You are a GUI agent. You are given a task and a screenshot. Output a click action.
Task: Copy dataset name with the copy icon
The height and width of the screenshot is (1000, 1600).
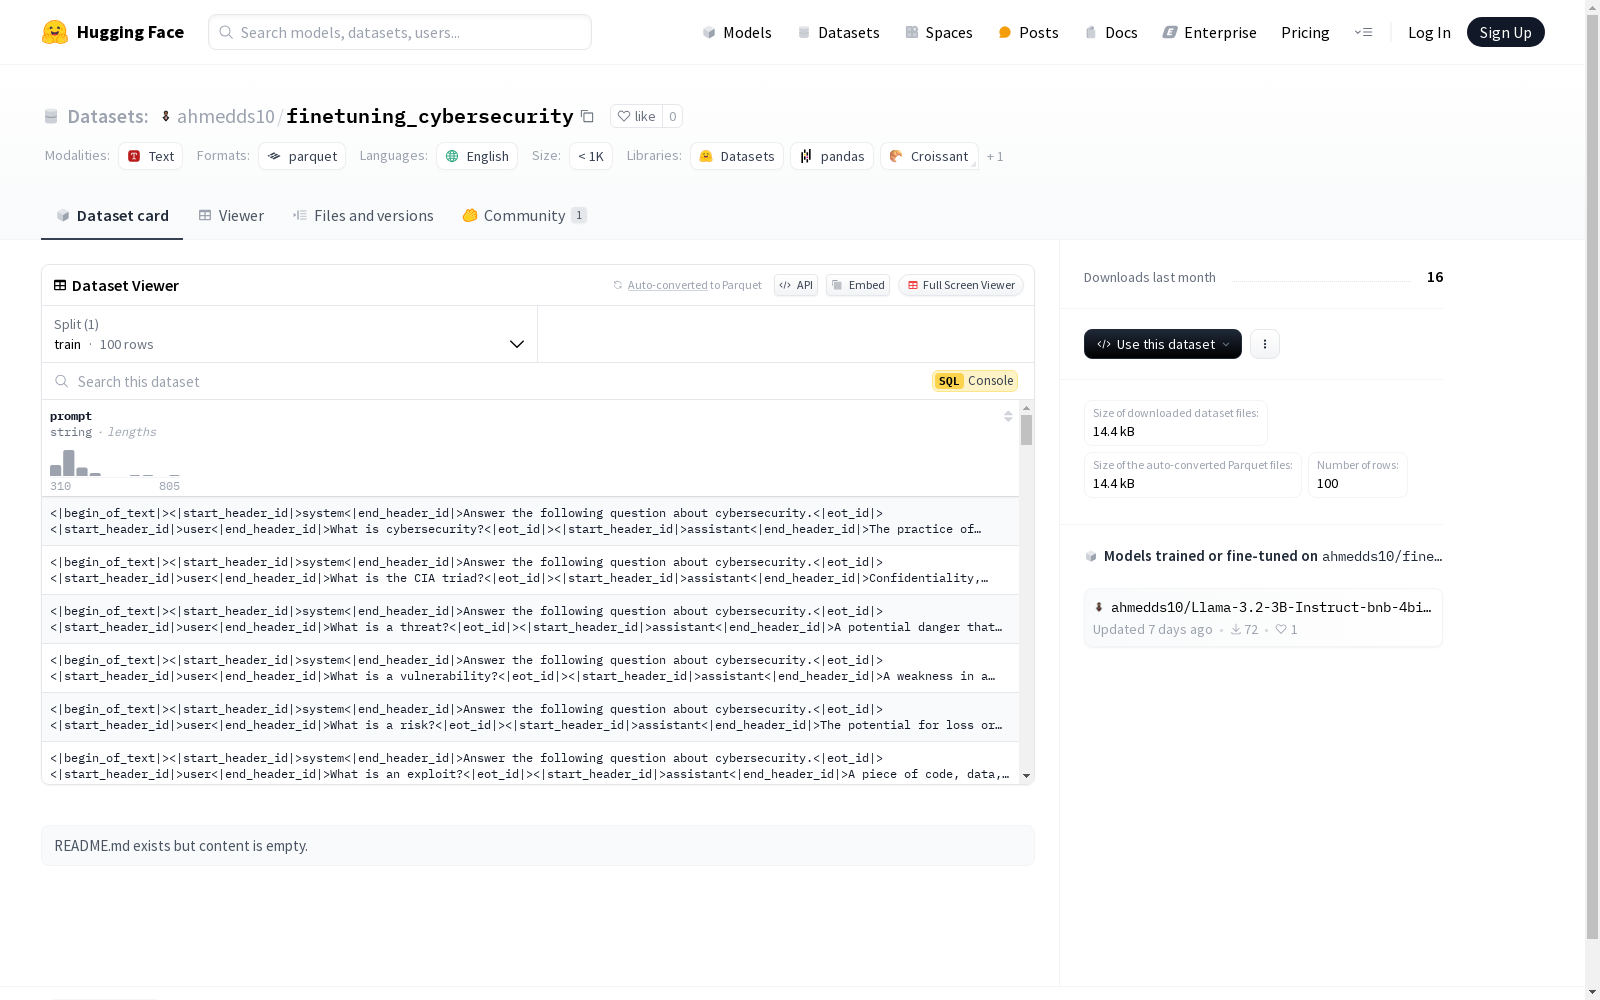pos(588,117)
